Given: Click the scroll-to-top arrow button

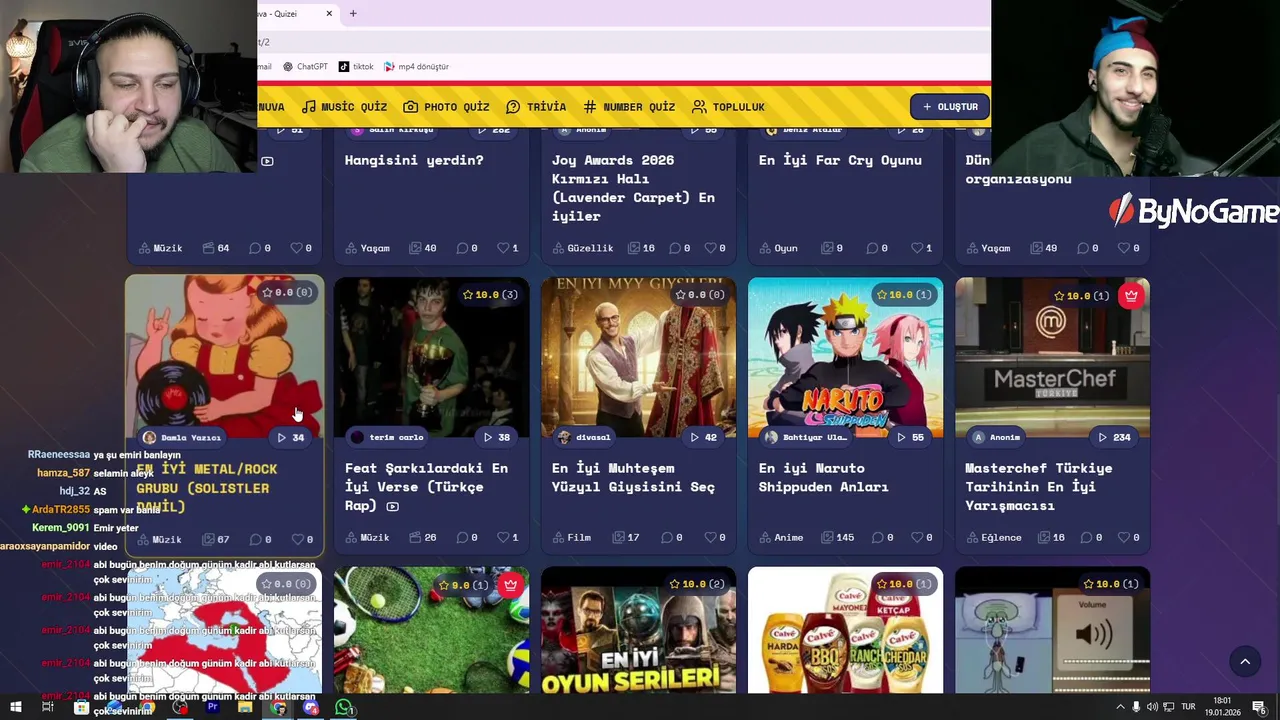Looking at the screenshot, I should (x=1245, y=661).
